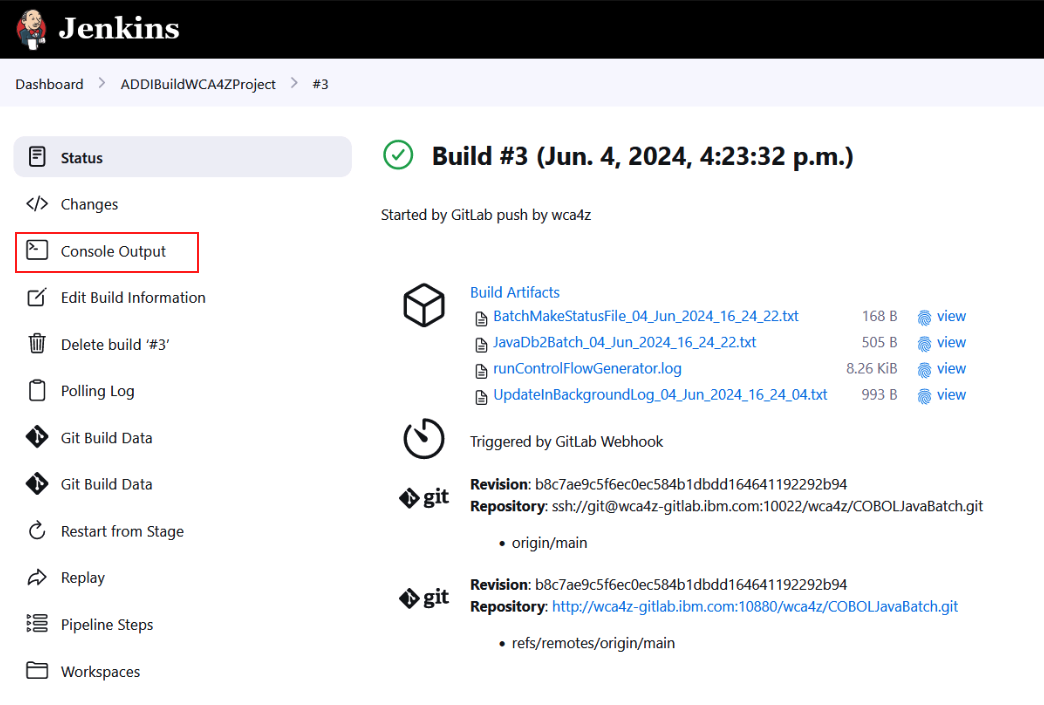The width and height of the screenshot is (1044, 705).
Task: Select Restart from Stage
Action: pyautogui.click(x=123, y=531)
